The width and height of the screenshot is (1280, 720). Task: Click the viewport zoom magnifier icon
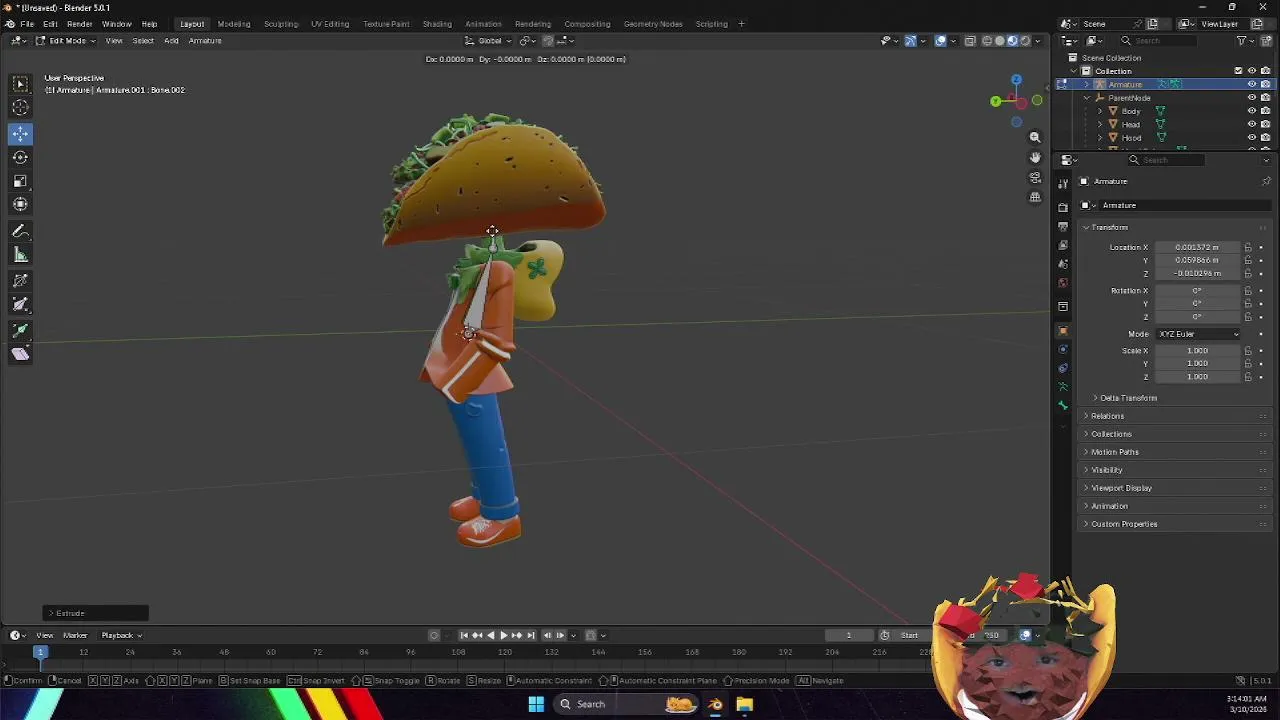click(x=1035, y=137)
